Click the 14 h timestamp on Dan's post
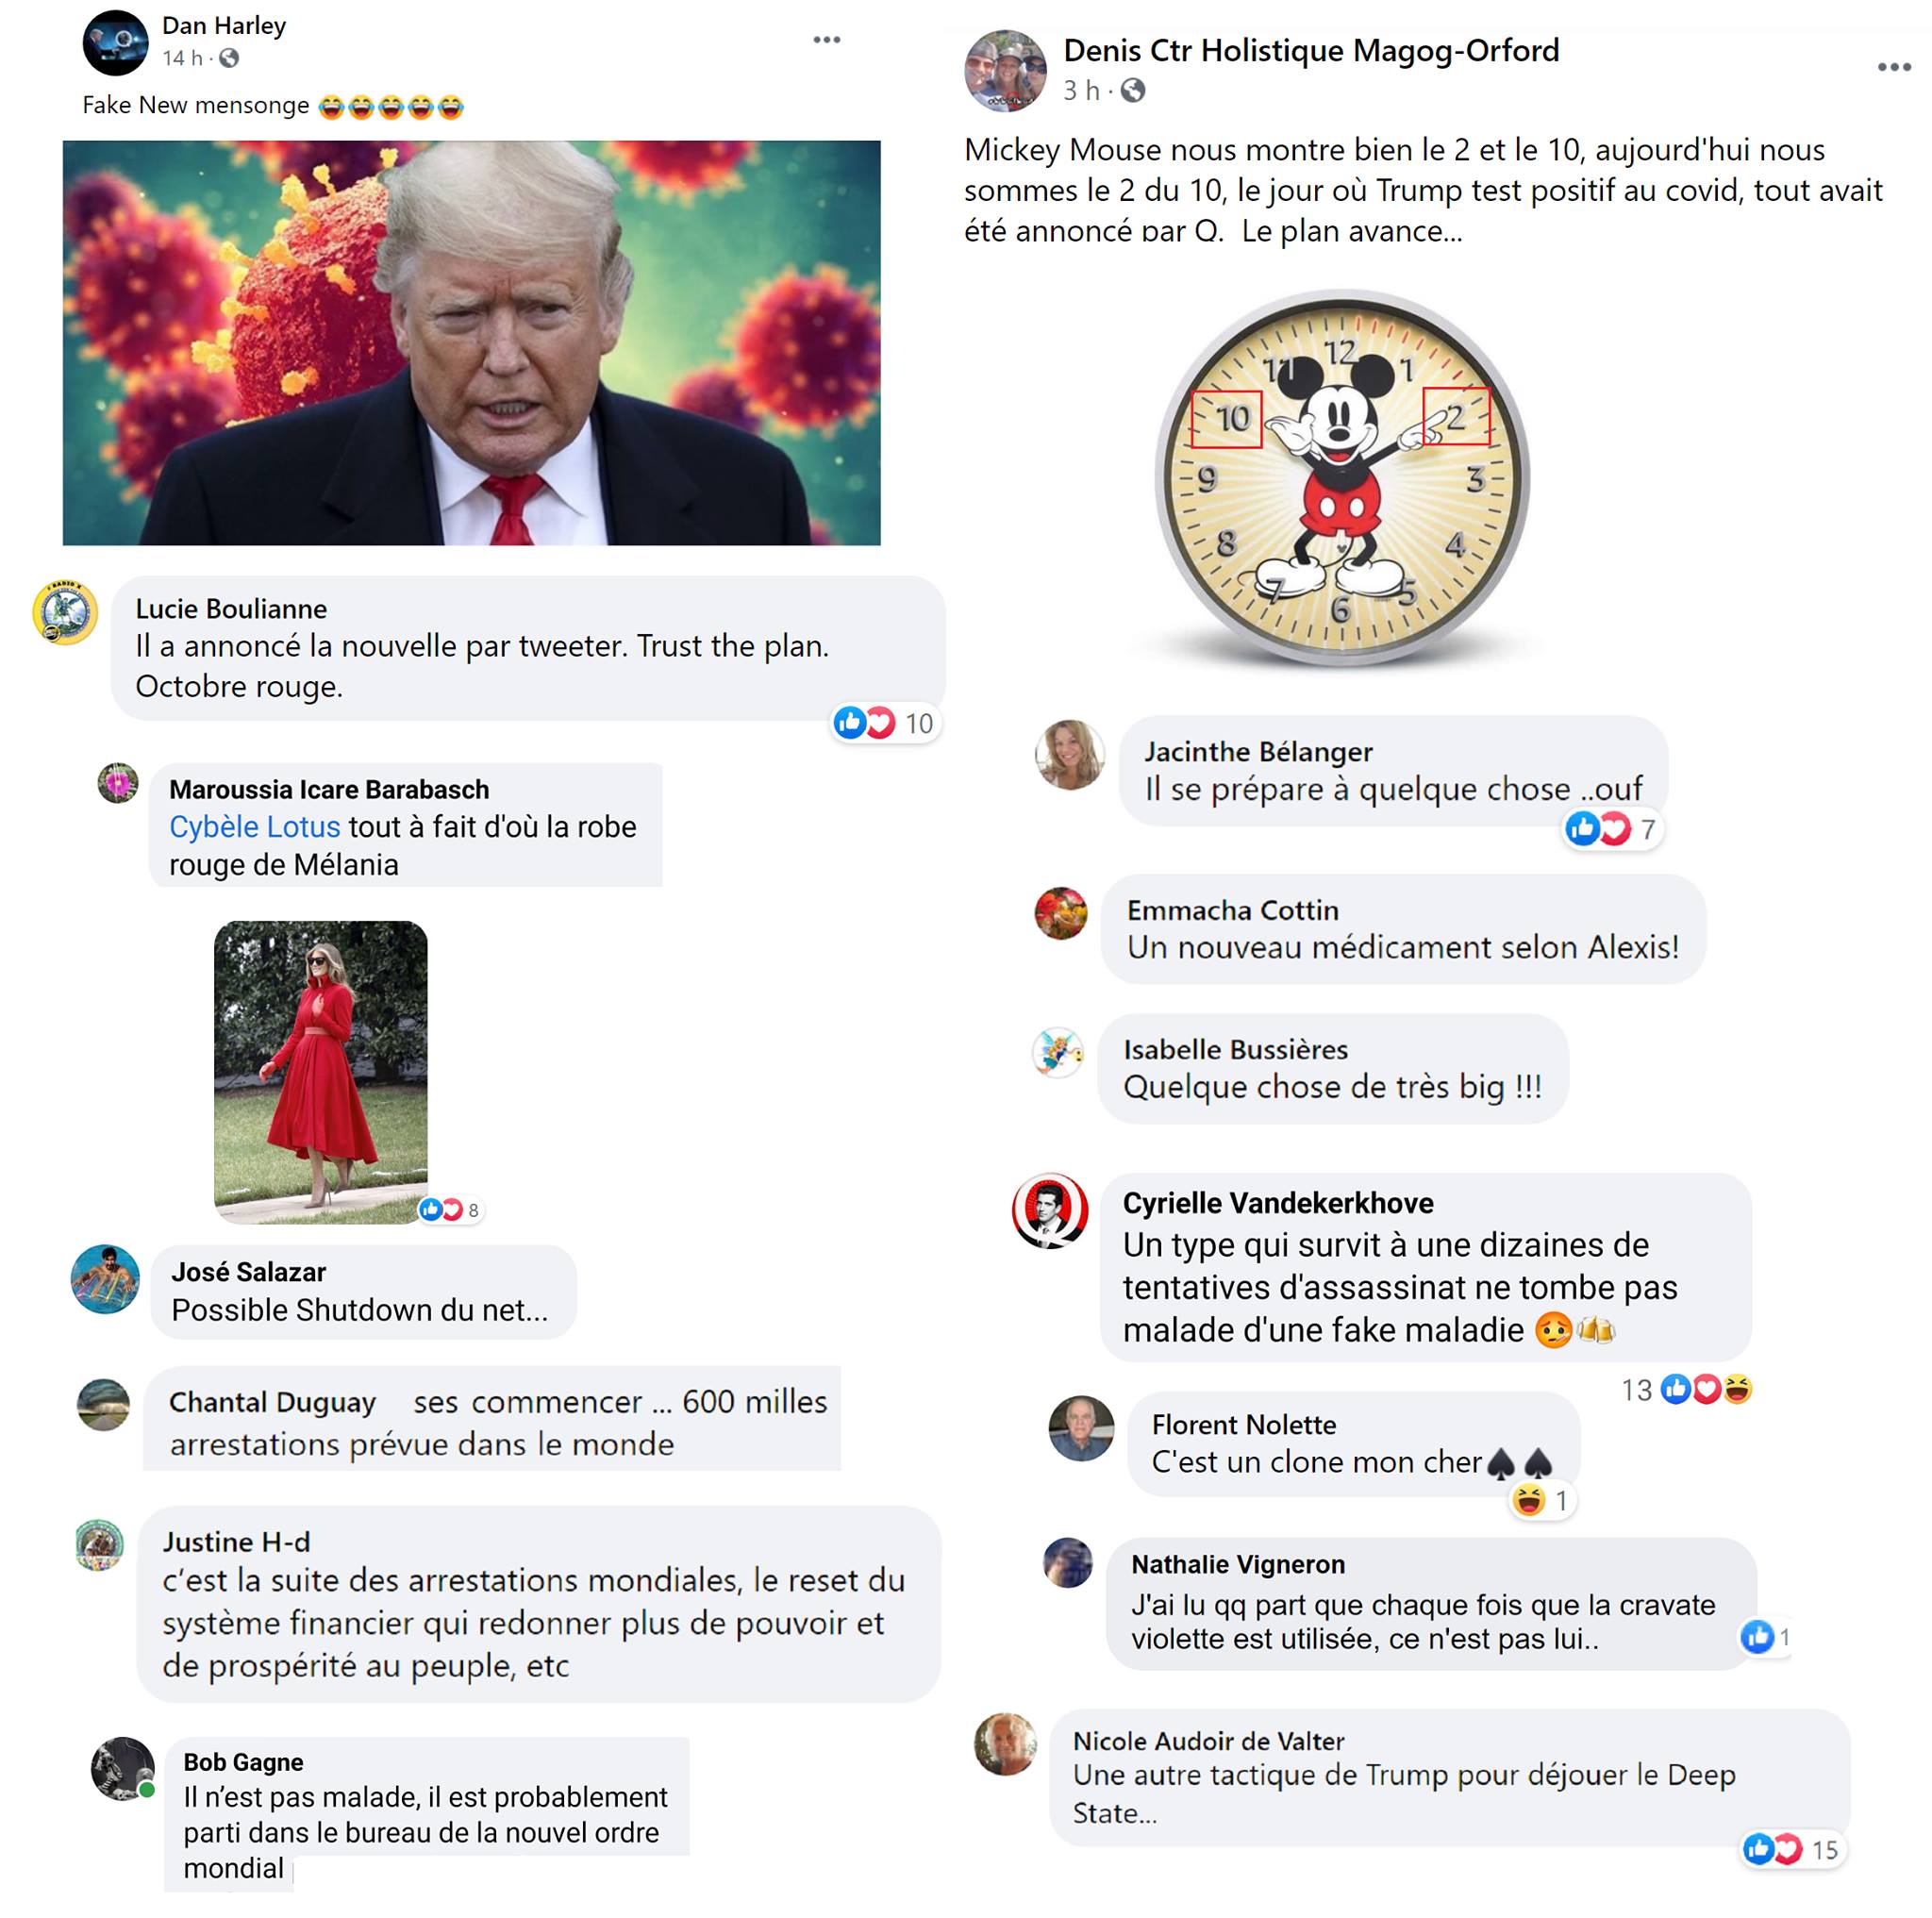The image size is (1932, 1918). tap(182, 58)
